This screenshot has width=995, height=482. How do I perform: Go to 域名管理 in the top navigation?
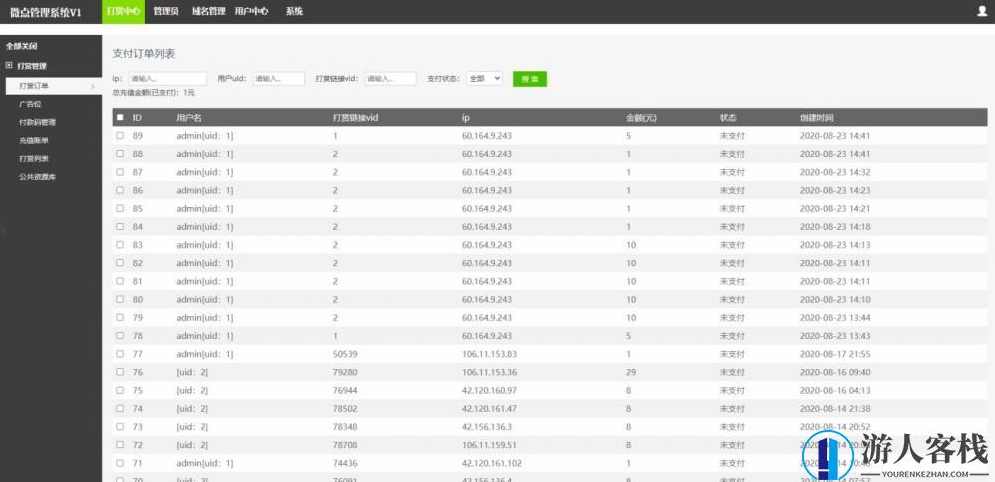point(207,11)
